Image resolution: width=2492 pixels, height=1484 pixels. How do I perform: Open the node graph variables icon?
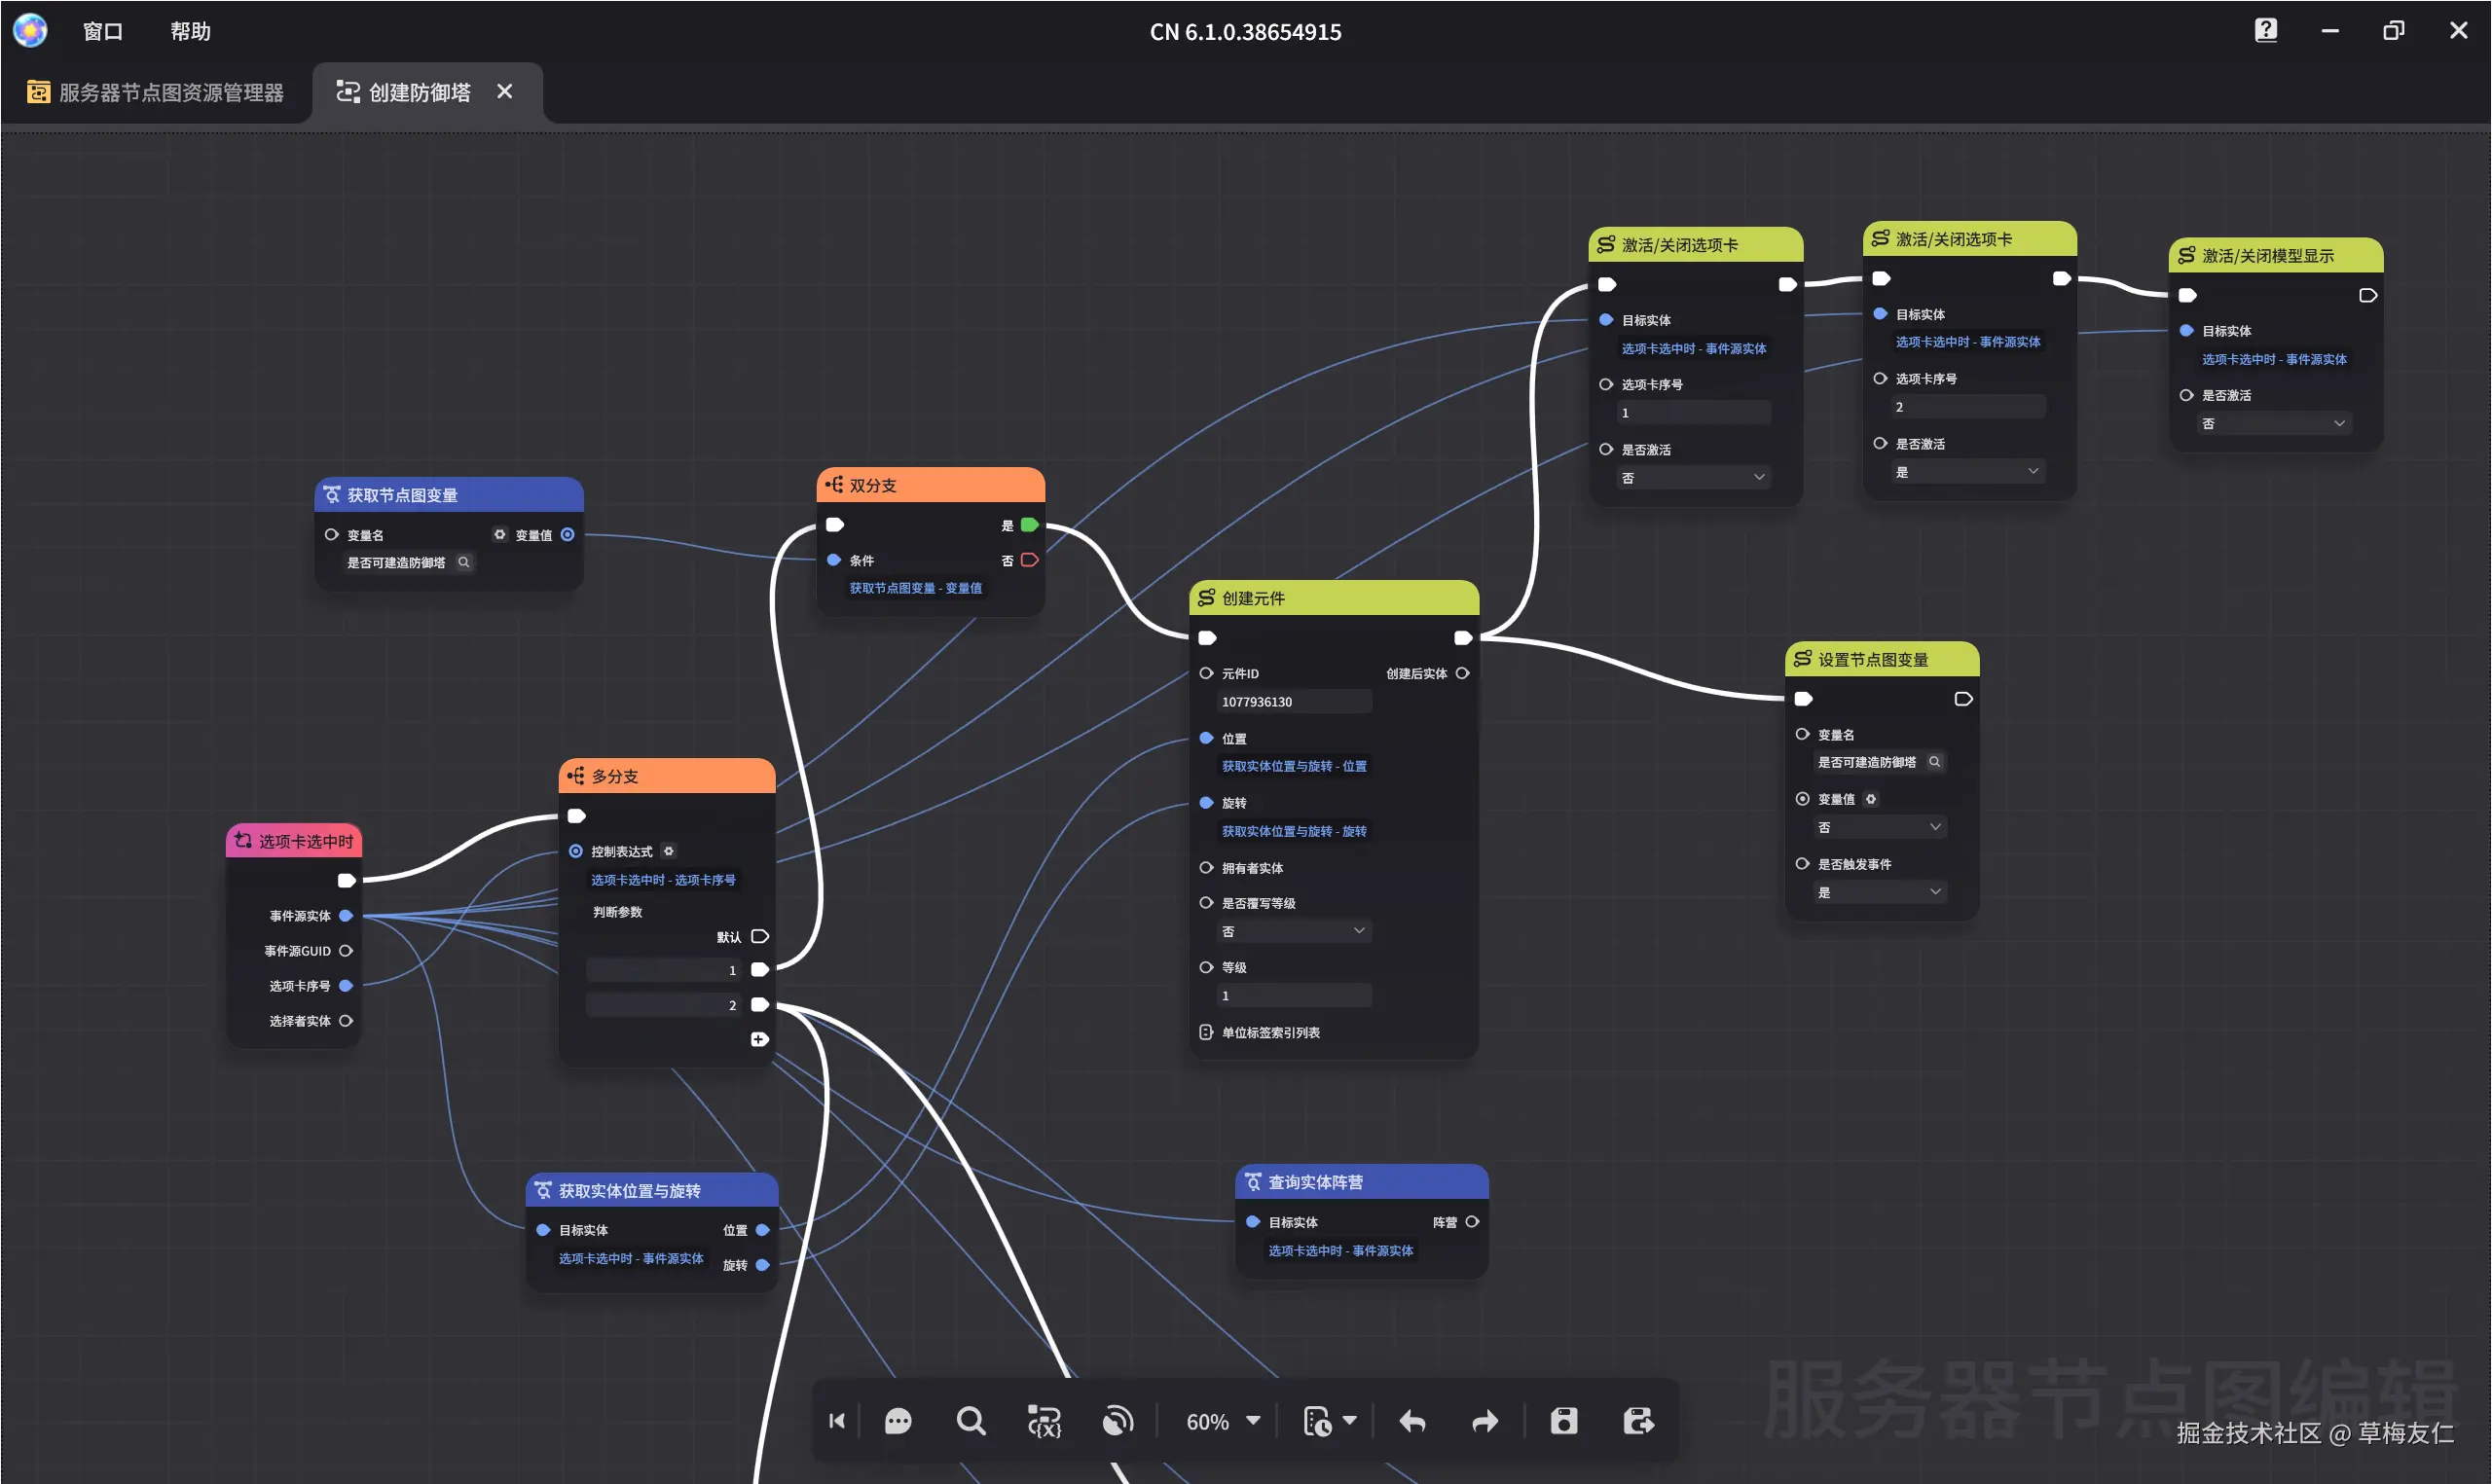click(1044, 1421)
